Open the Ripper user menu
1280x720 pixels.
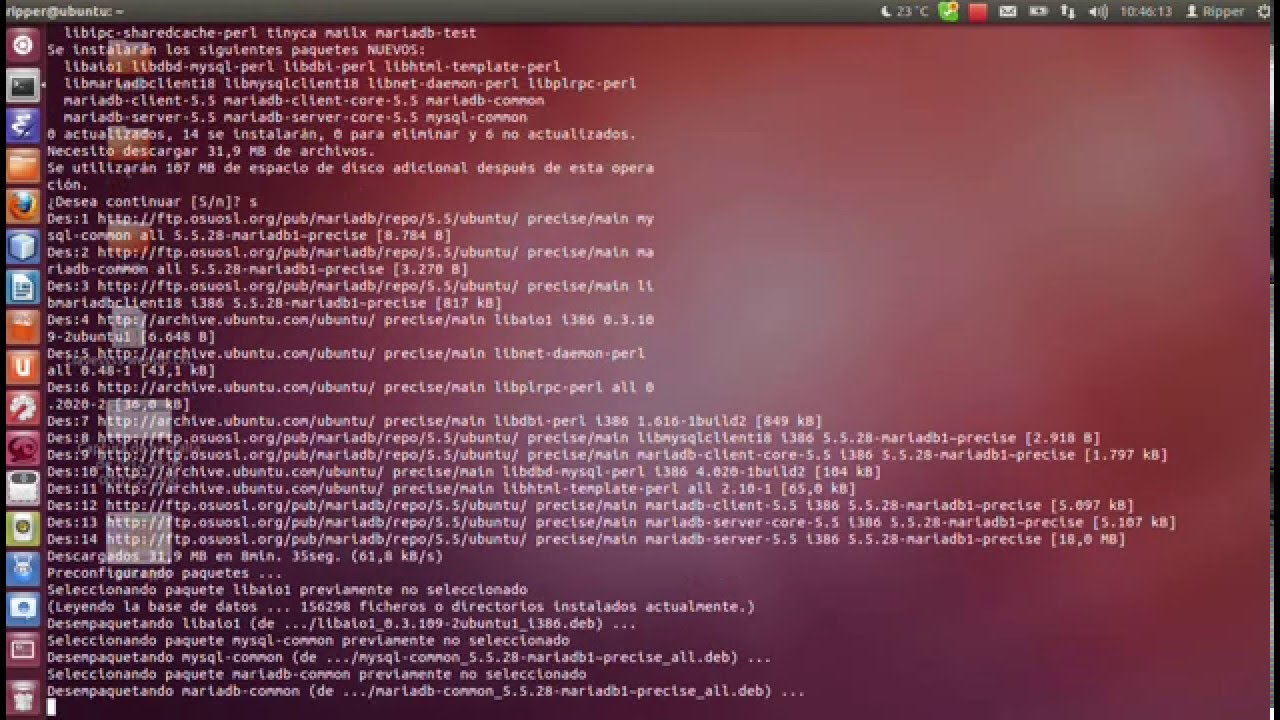1215,11
